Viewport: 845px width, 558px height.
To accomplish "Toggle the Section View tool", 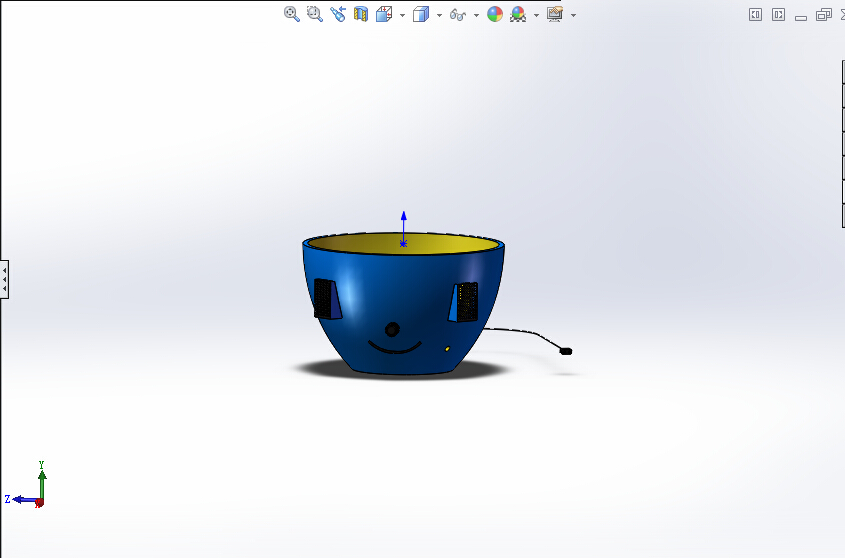I will click(361, 14).
